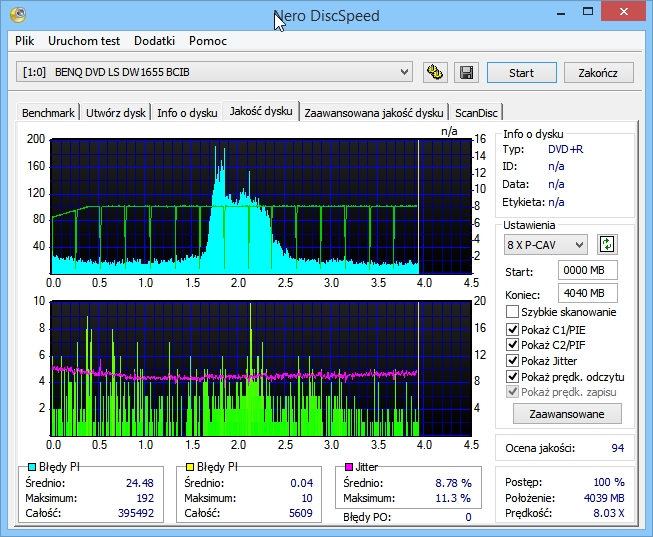Image resolution: width=653 pixels, height=537 pixels.
Task: Click the Zaawansowane settings button
Action: 567,414
